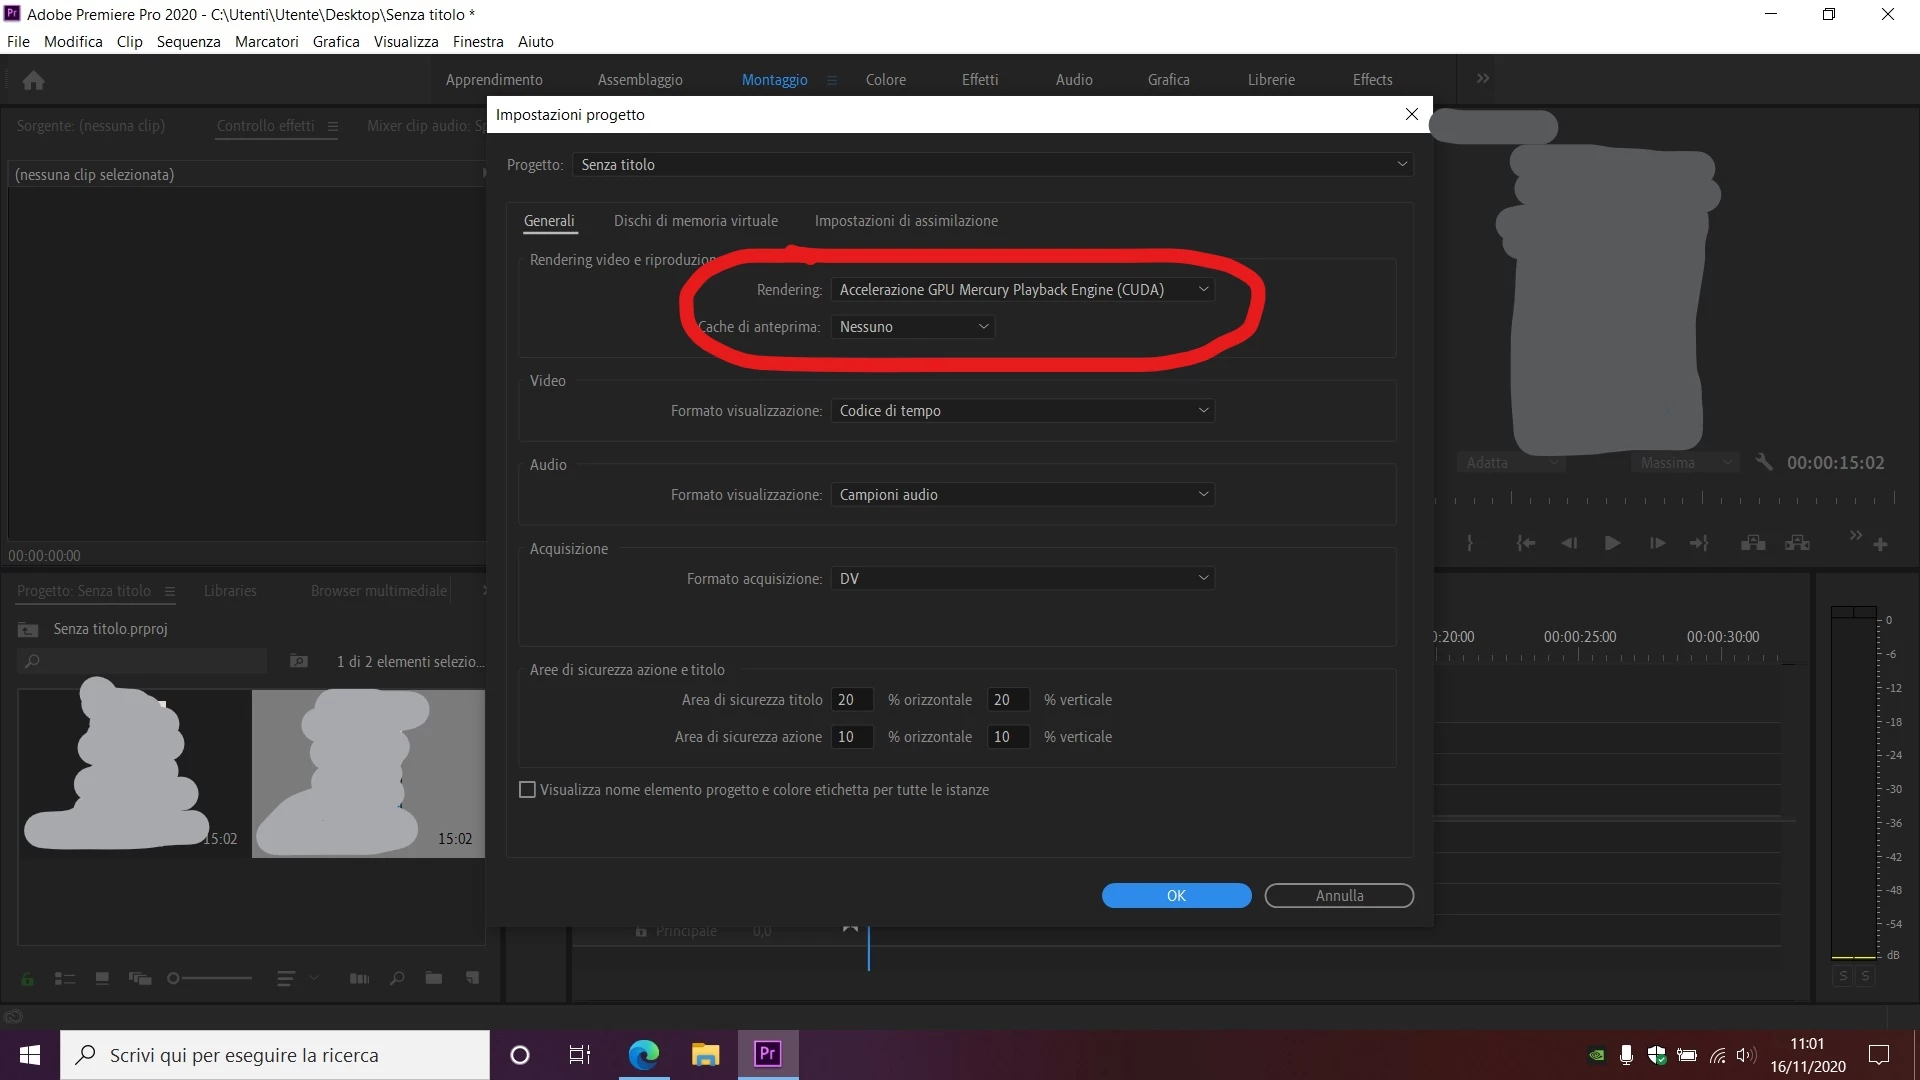1920x1080 pixels.
Task: Click the New Bin folder icon
Action: click(x=433, y=978)
